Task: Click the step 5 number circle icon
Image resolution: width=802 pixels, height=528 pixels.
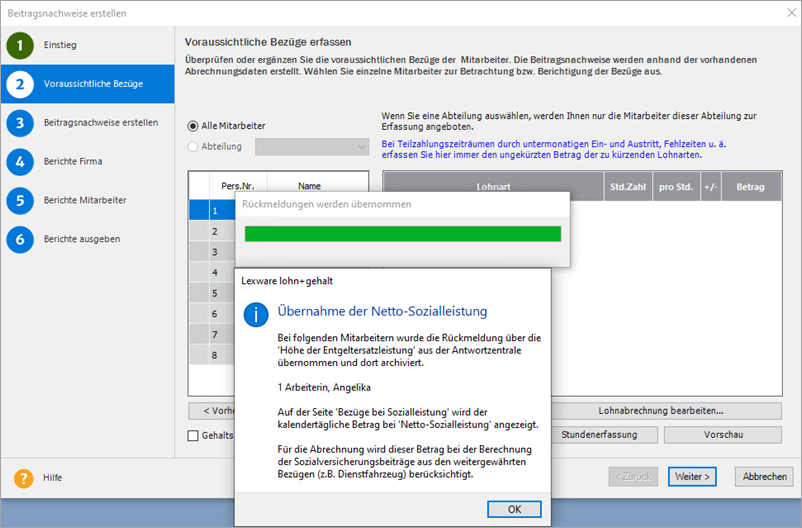Action: coord(18,200)
